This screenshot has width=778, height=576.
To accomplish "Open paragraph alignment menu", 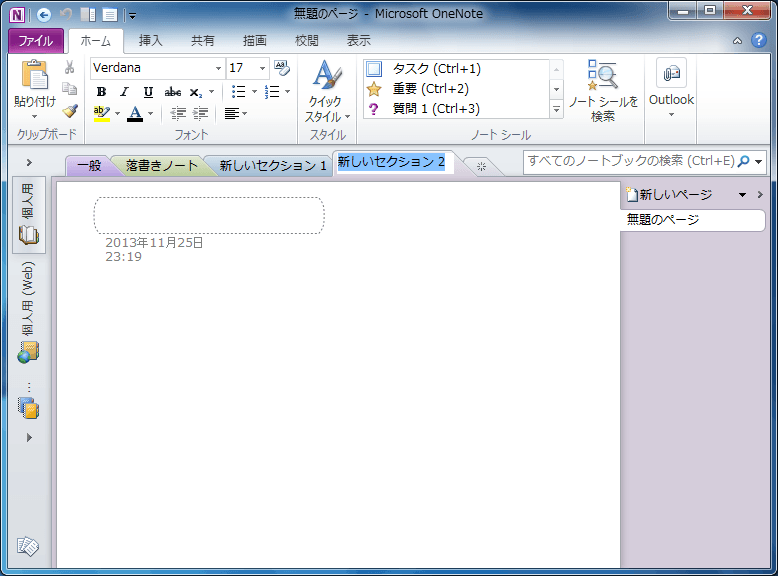I will tap(235, 114).
